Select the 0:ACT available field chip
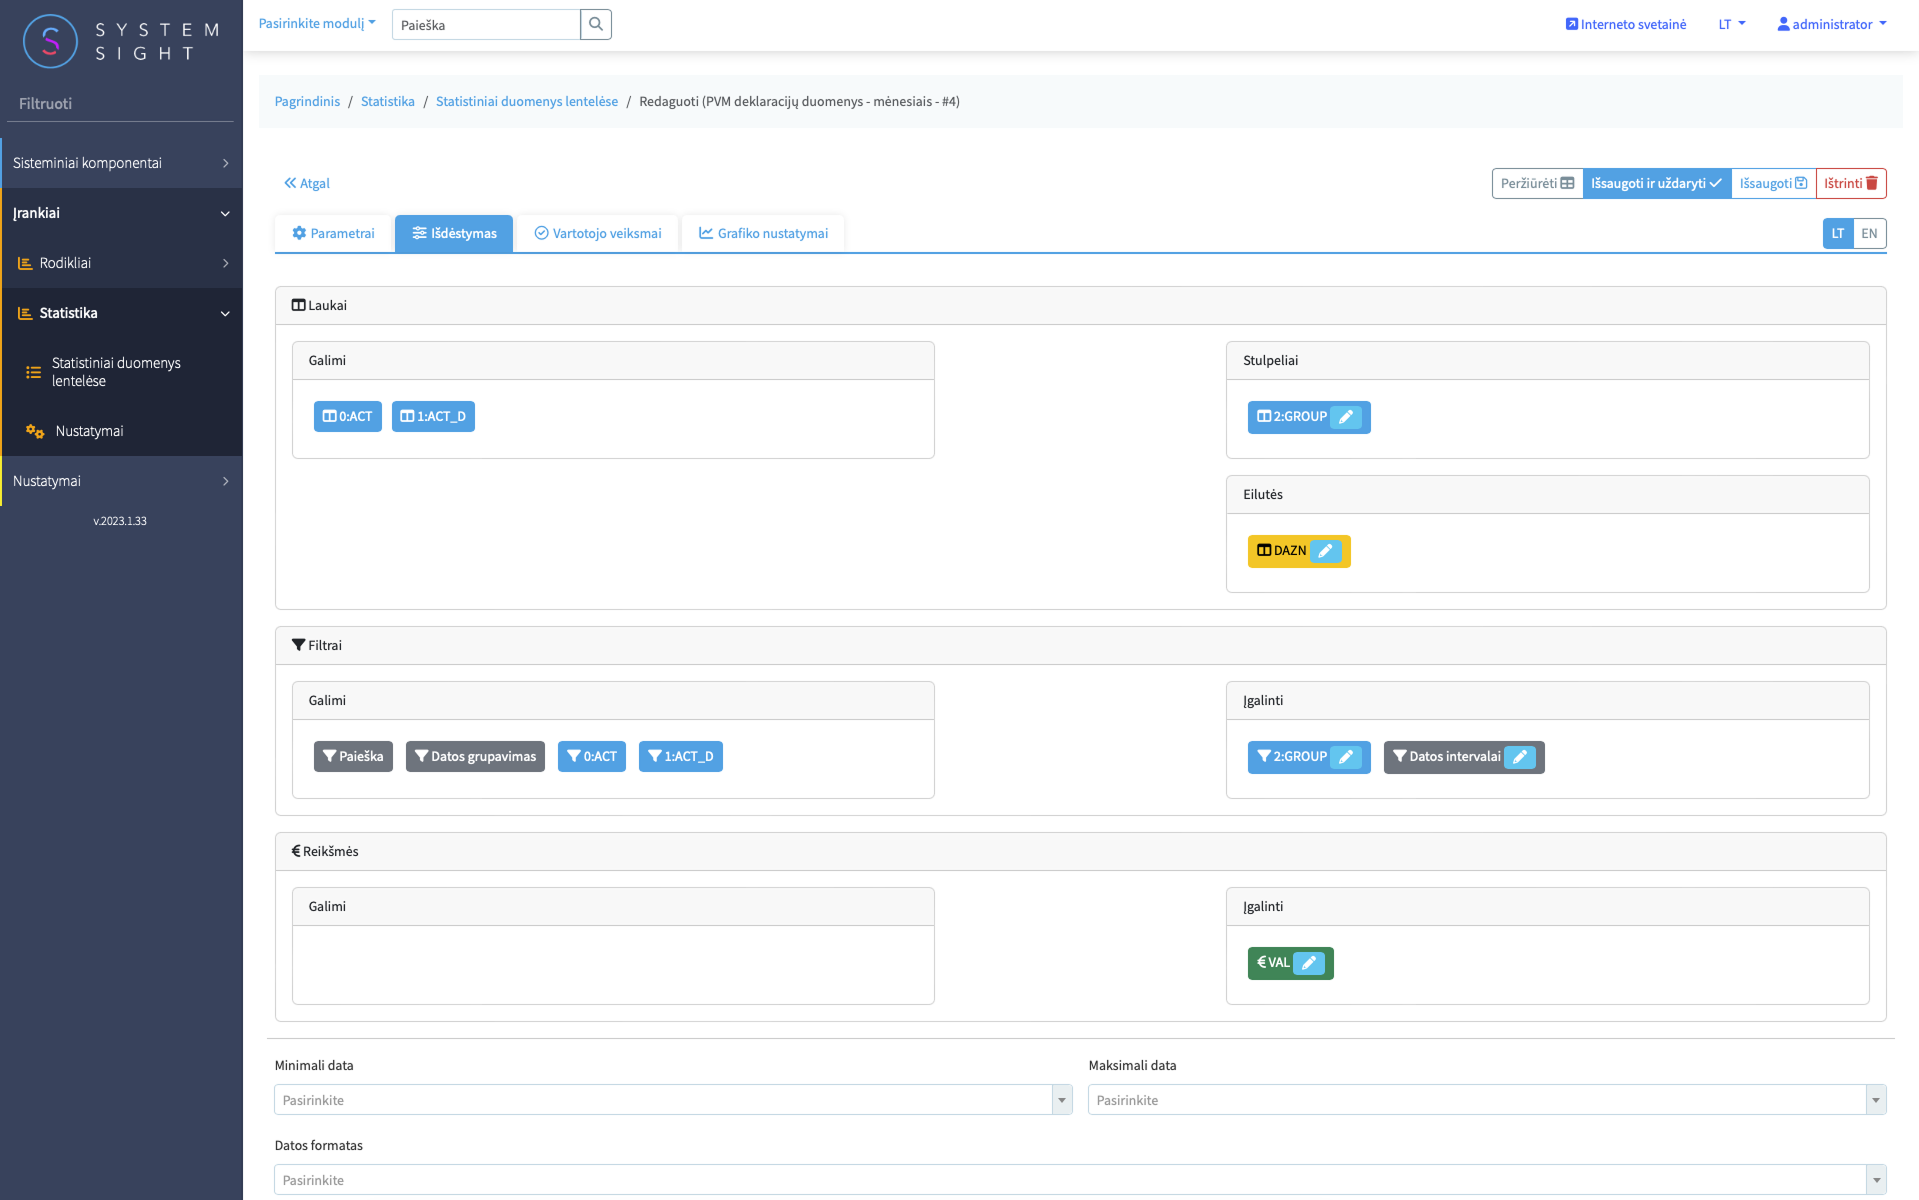The width and height of the screenshot is (1919, 1200). coord(348,417)
